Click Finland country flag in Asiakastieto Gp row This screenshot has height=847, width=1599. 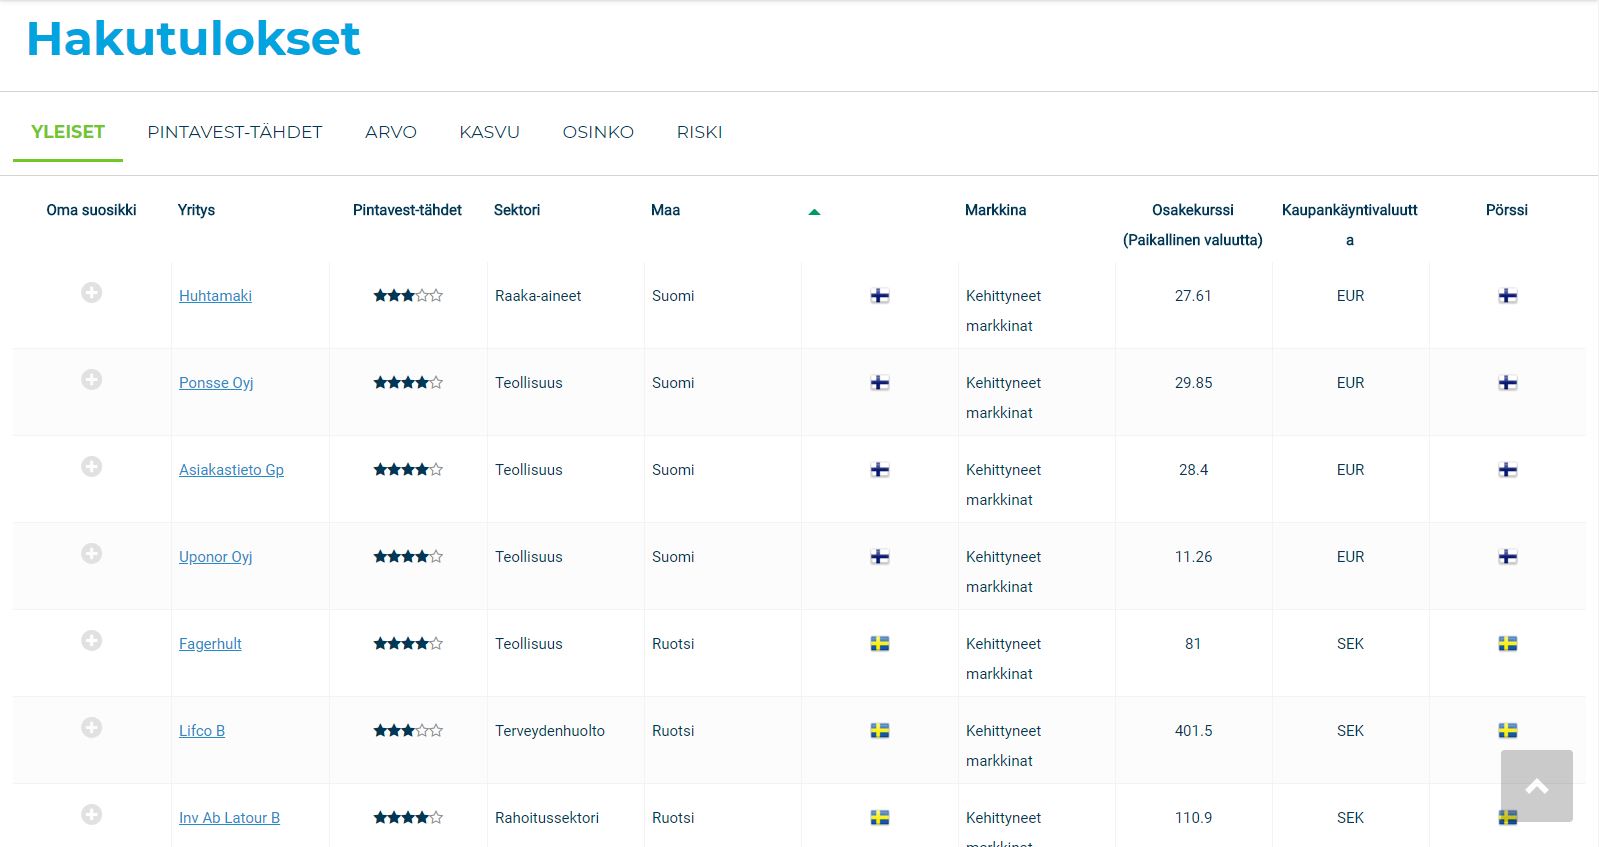[880, 470]
